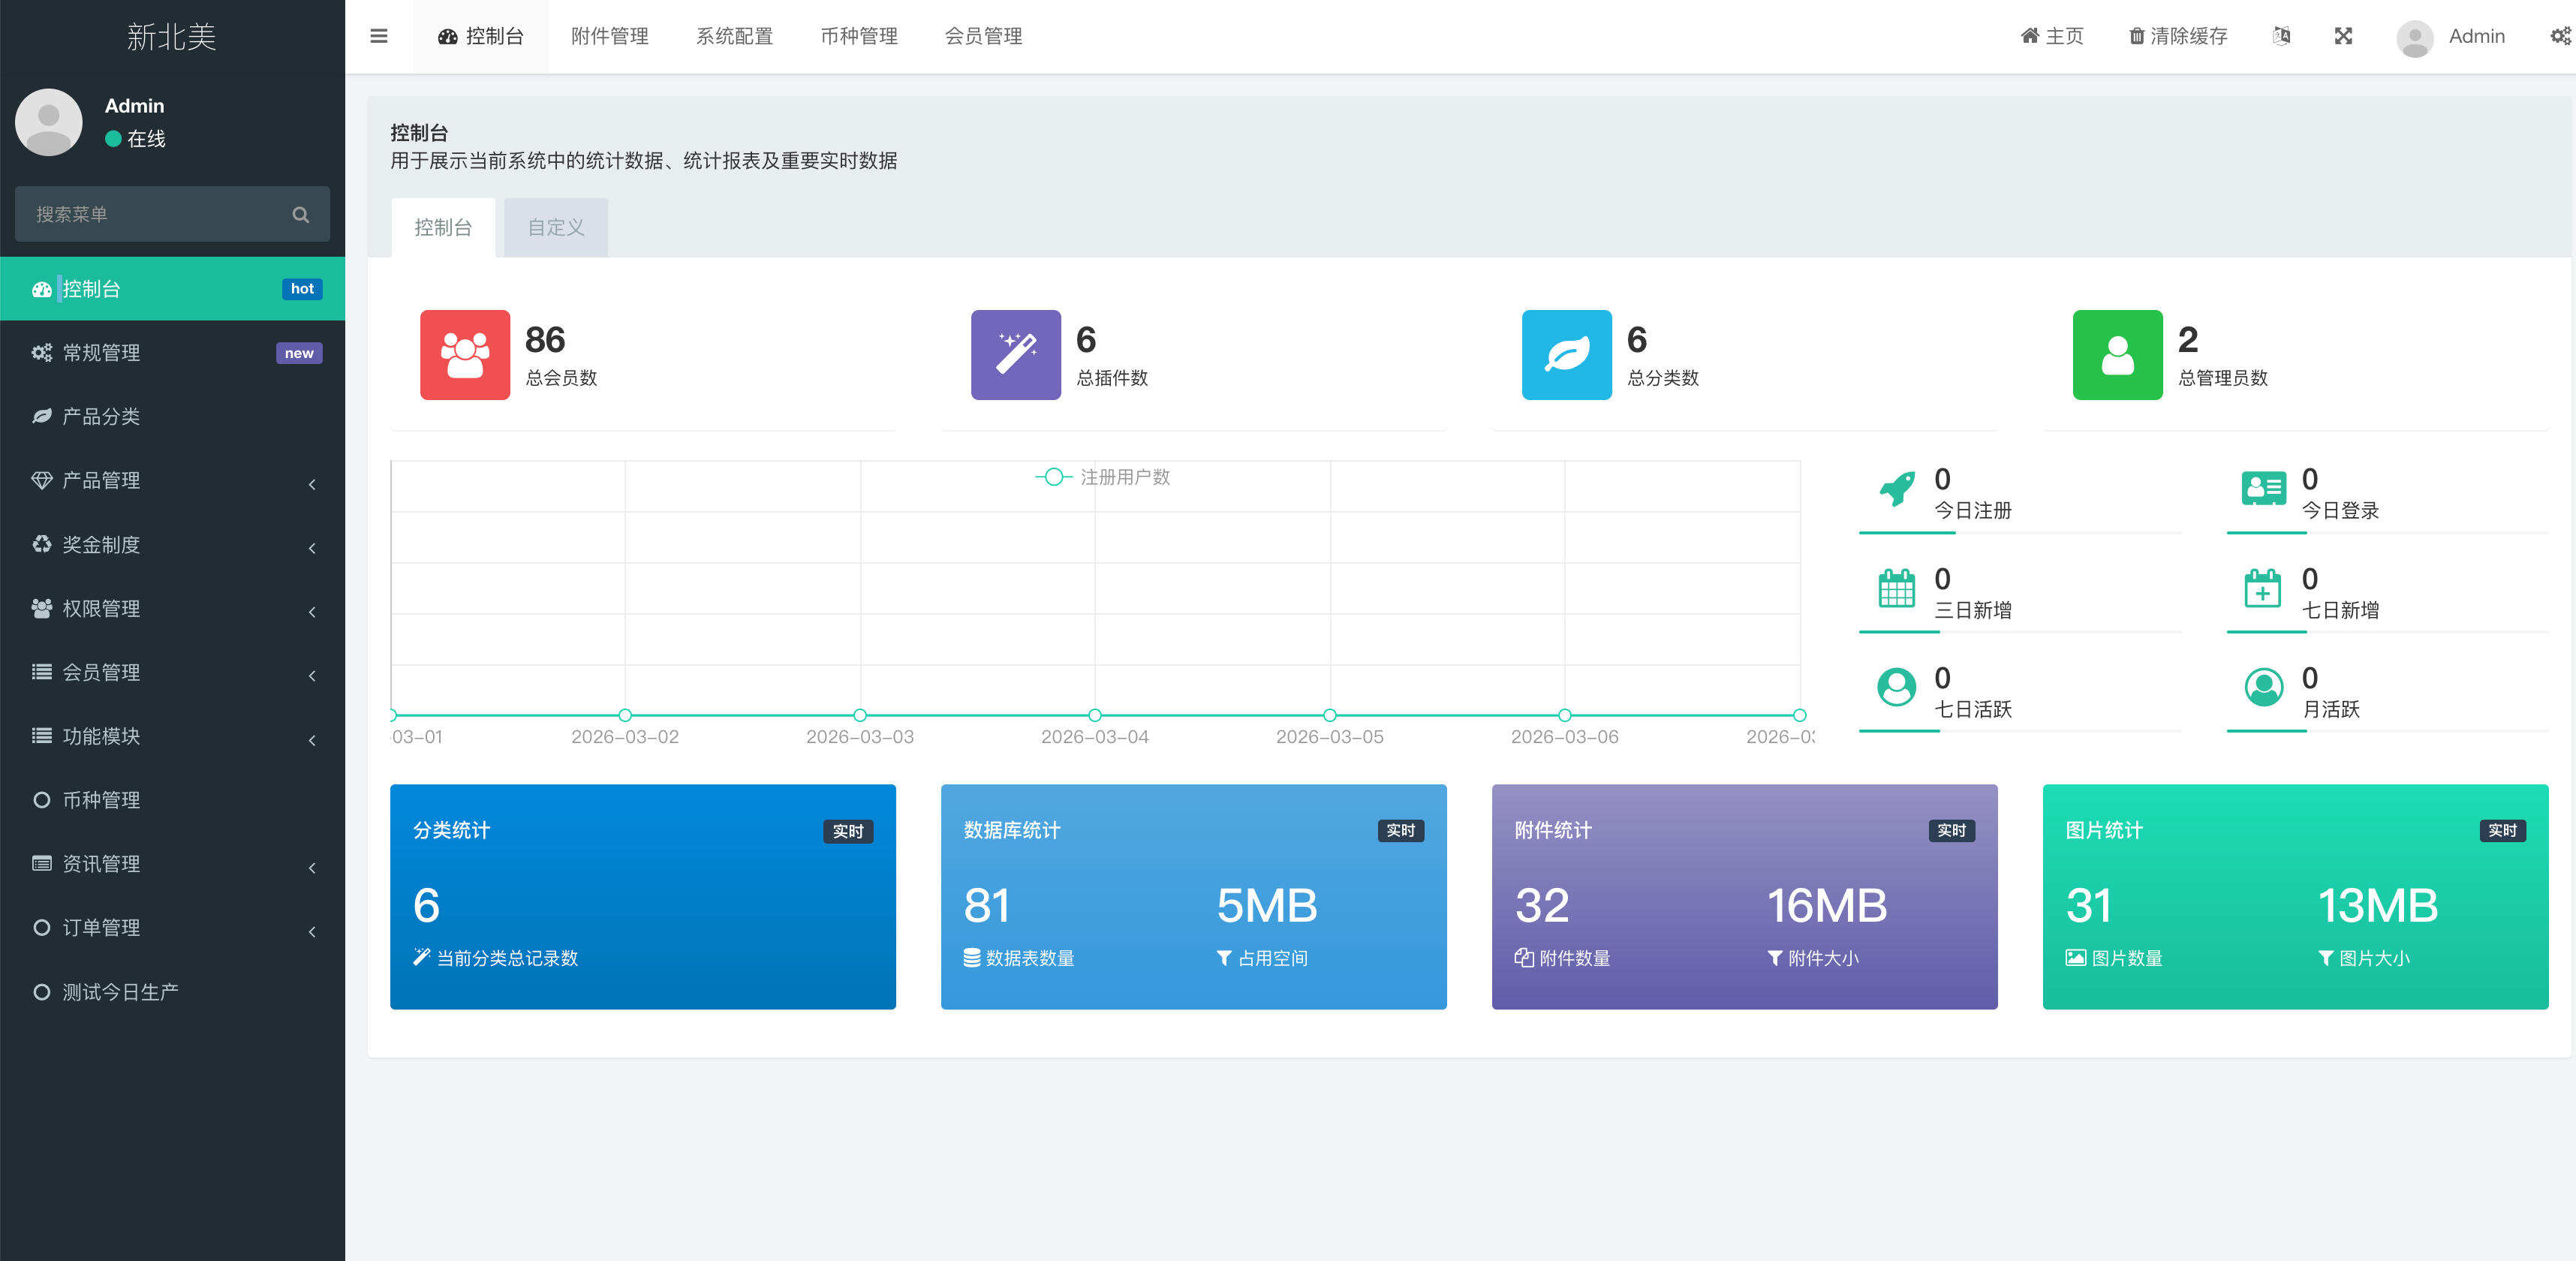Click the green admin user icon
The width and height of the screenshot is (2576, 1261).
[x=2117, y=355]
